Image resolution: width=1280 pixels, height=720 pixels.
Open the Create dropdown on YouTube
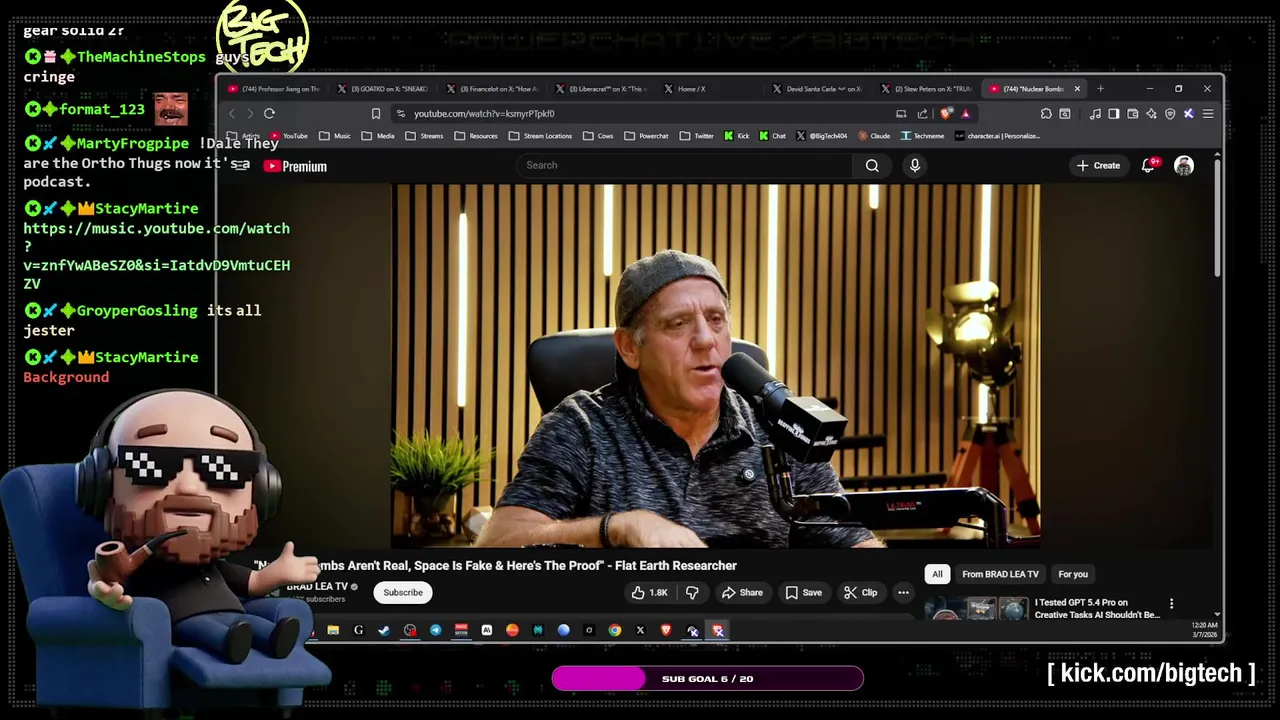click(x=1098, y=166)
